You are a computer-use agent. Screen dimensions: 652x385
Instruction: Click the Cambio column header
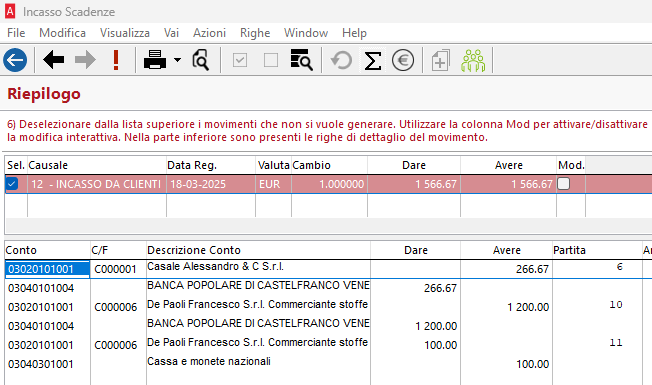pos(329,165)
